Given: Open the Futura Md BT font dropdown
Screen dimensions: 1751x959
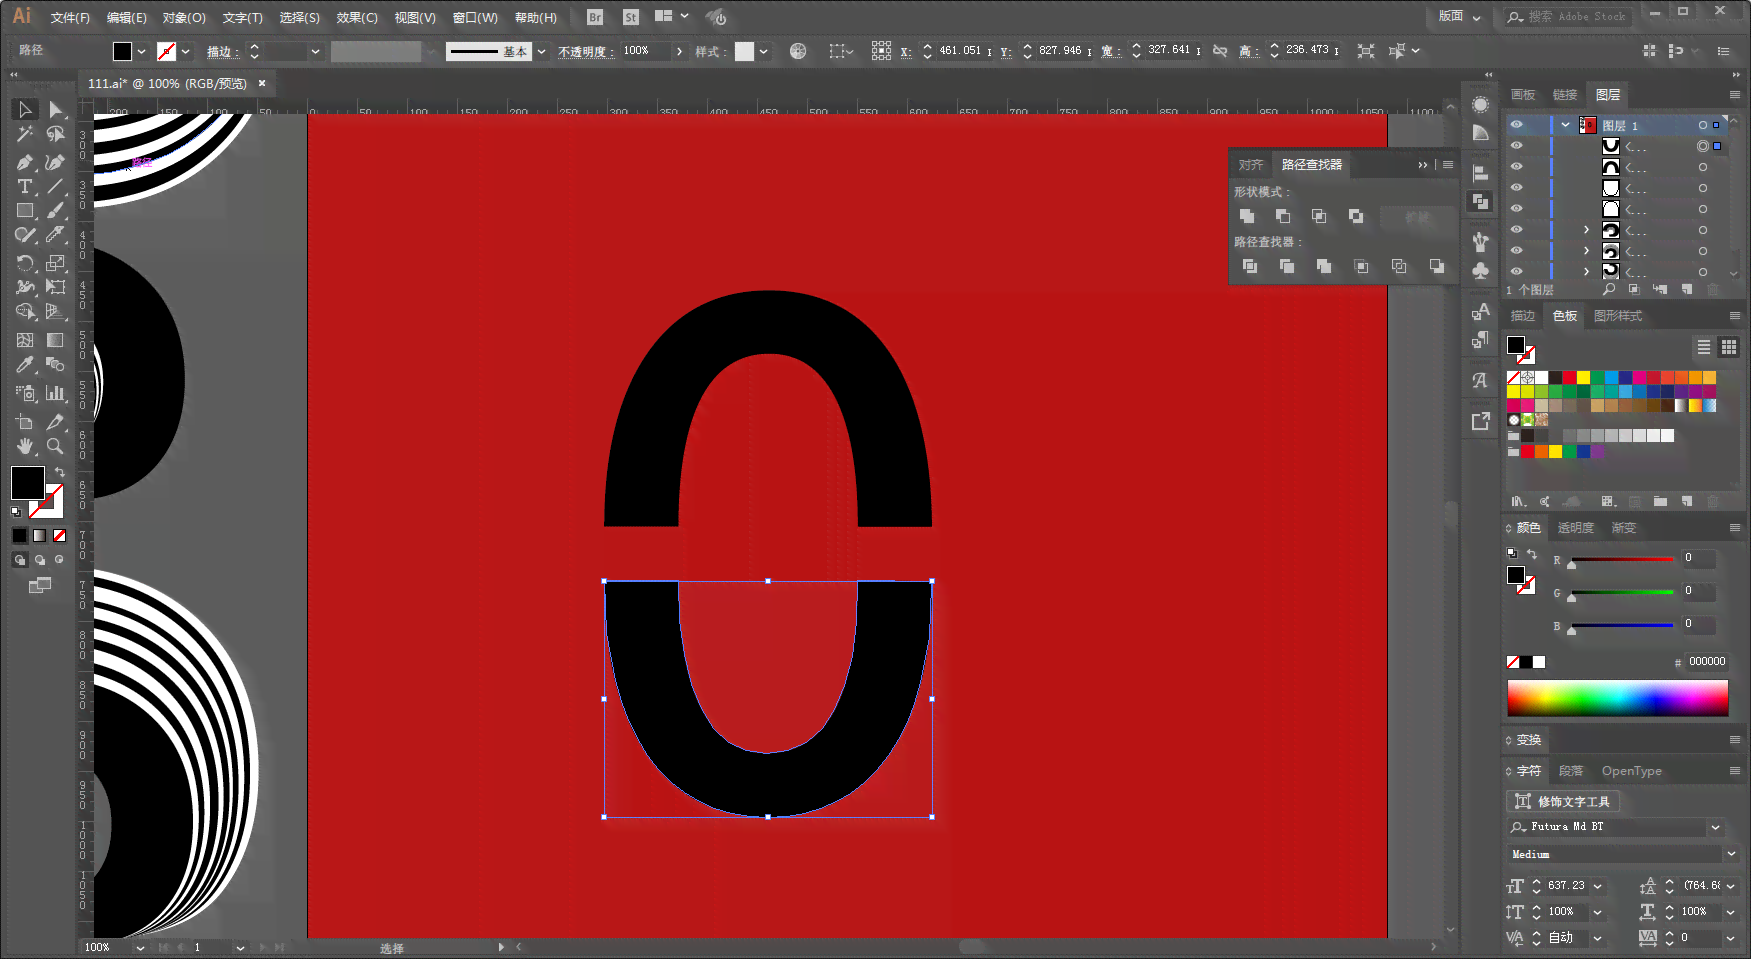Looking at the screenshot, I should pos(1716,827).
